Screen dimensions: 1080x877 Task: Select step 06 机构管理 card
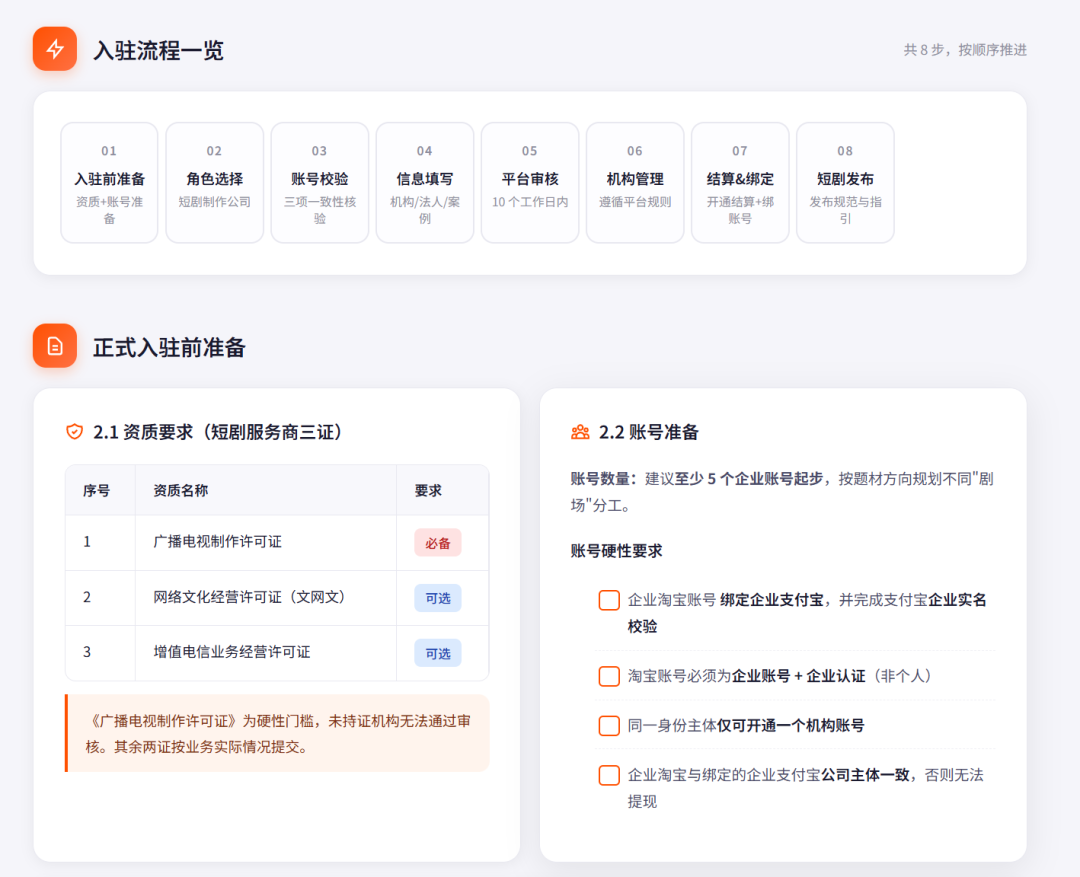click(635, 183)
